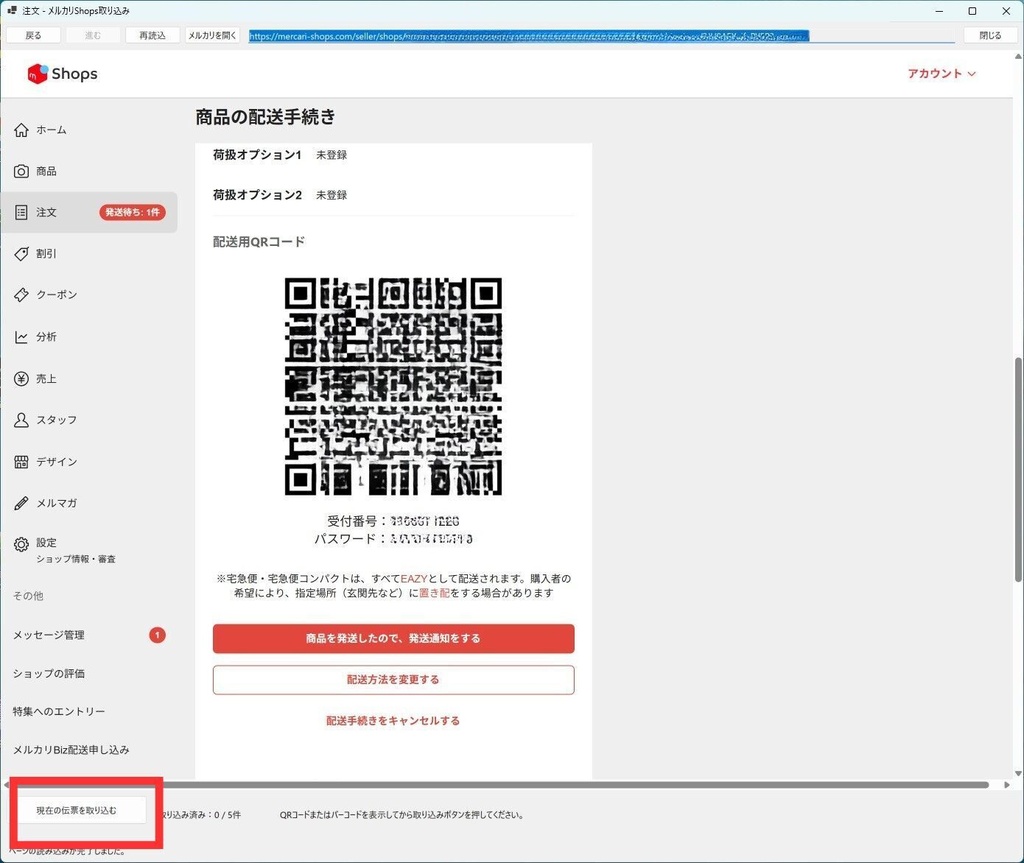Click the 閉じる toolbar button

[x=990, y=35]
